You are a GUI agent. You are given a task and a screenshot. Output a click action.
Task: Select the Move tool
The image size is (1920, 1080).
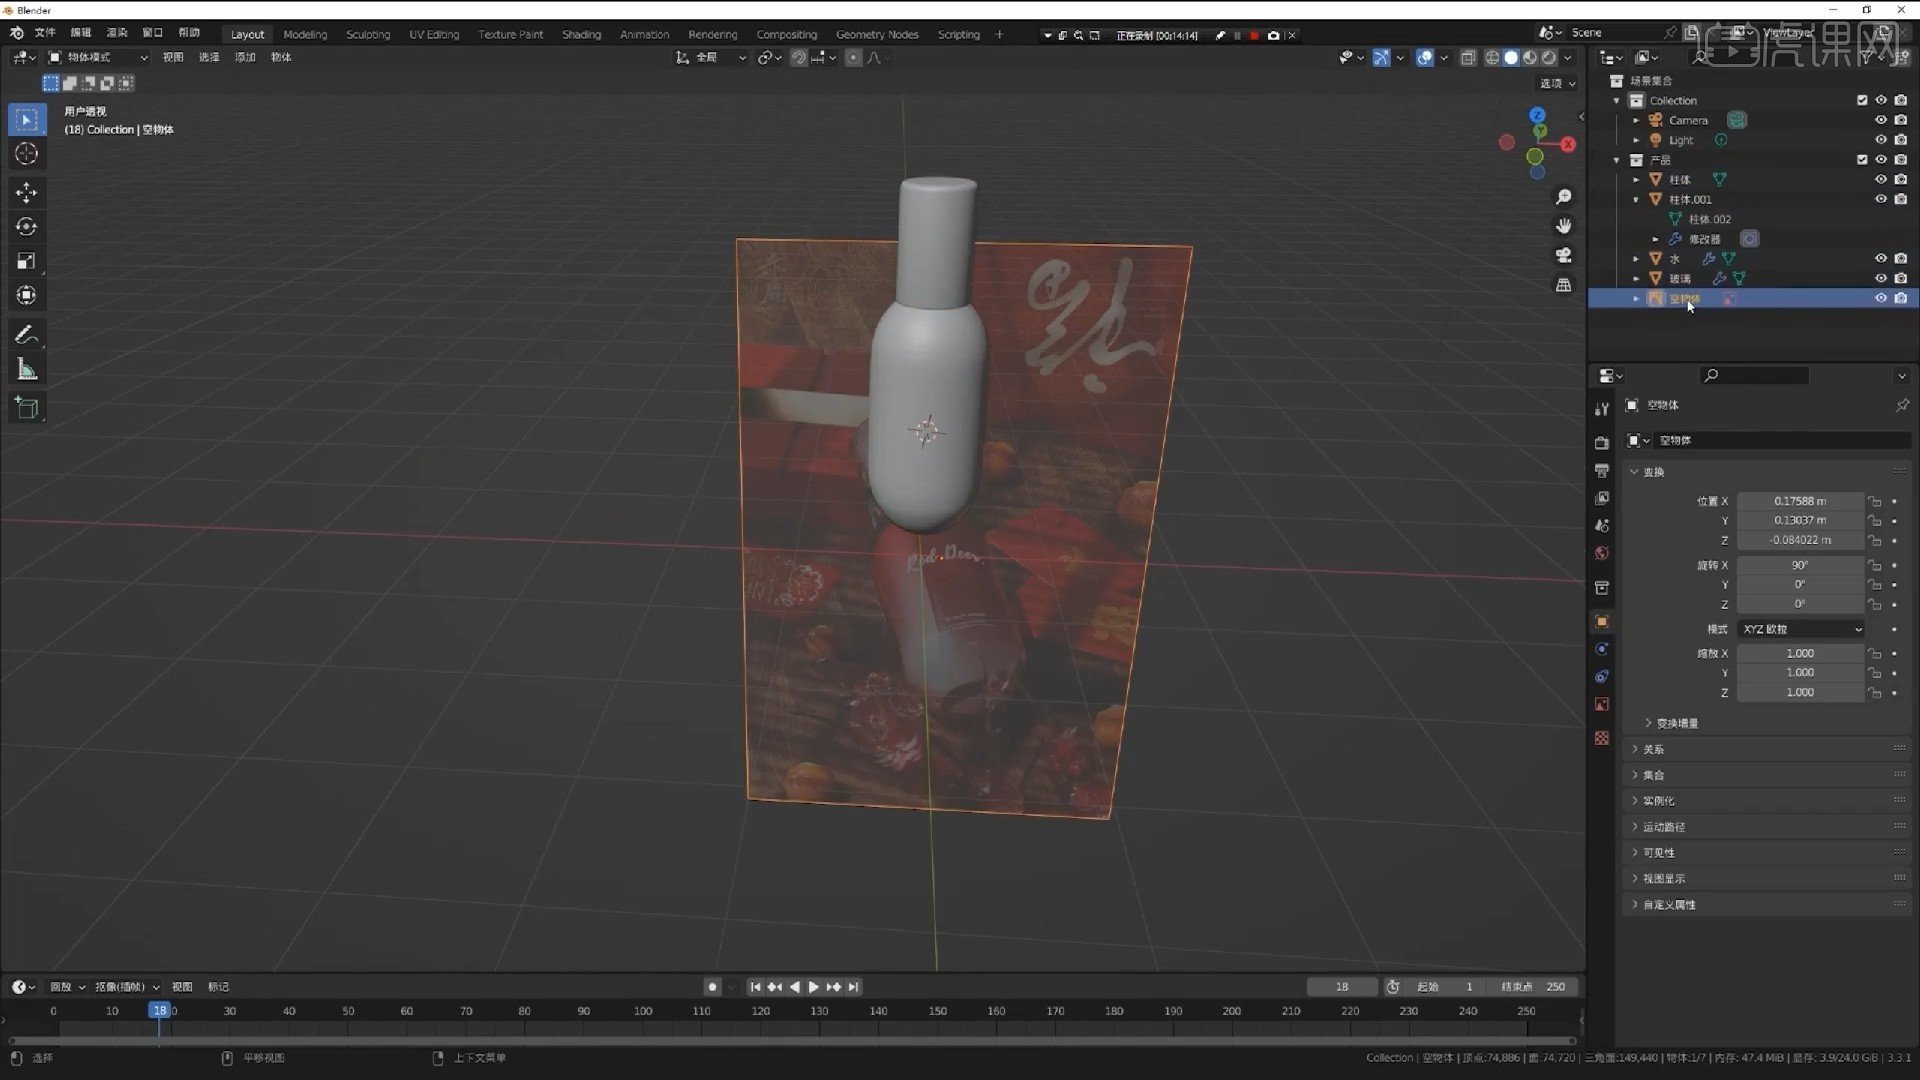(27, 192)
